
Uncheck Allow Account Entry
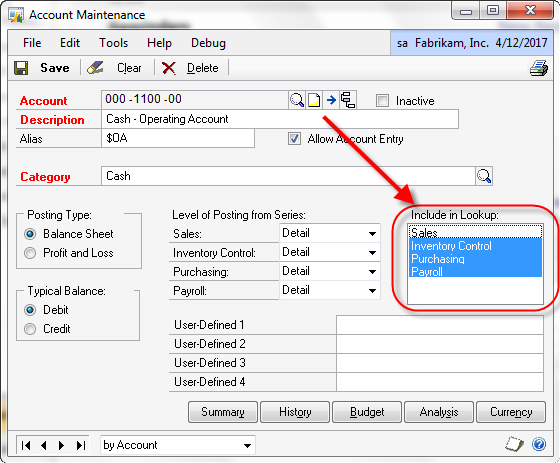[x=294, y=139]
